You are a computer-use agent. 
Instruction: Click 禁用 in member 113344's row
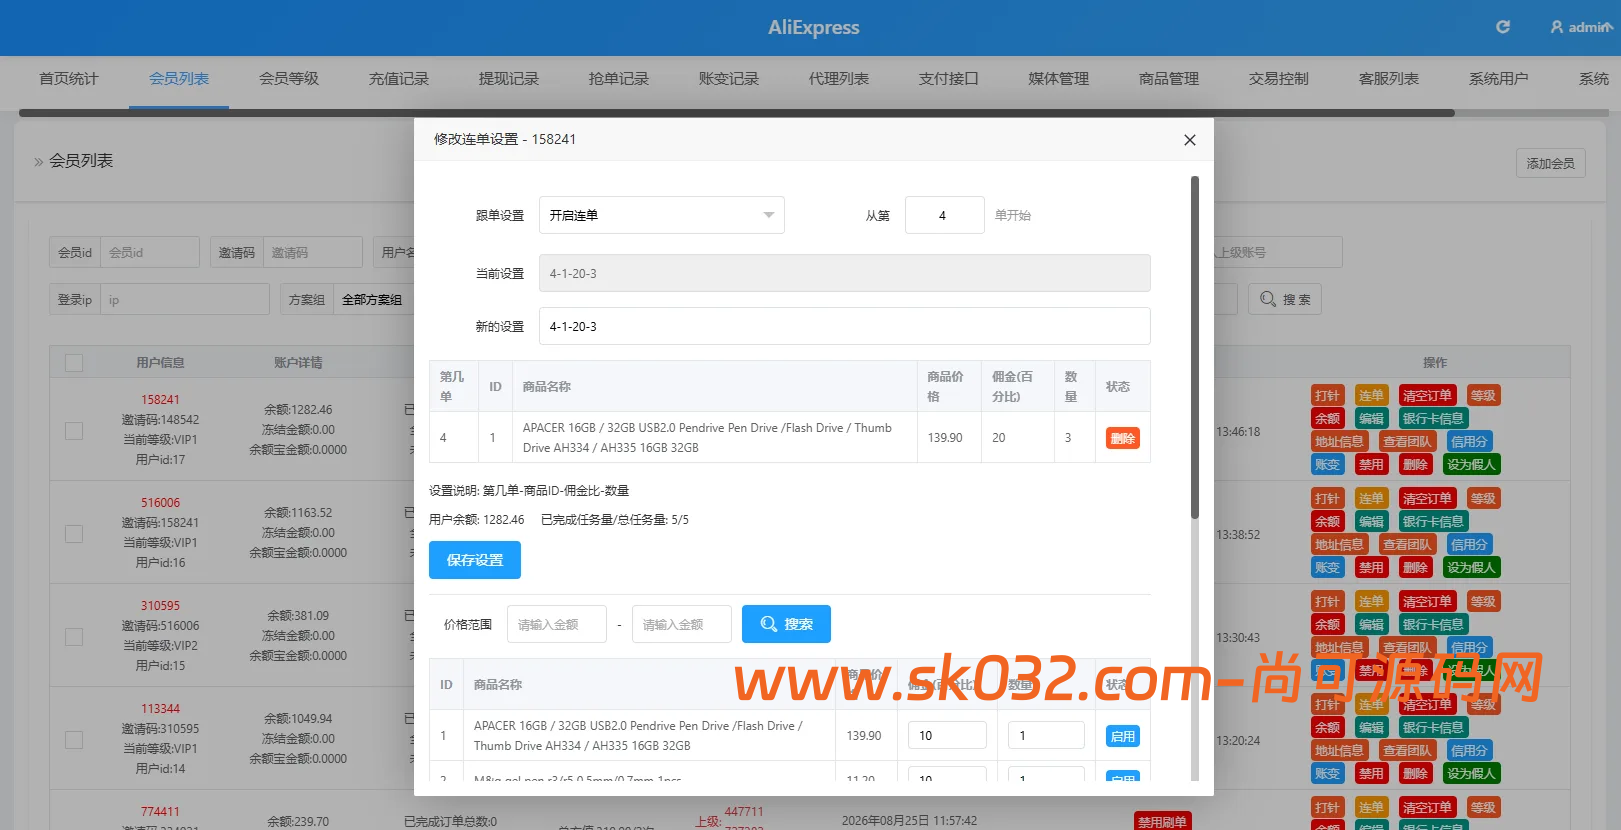tap(1371, 773)
